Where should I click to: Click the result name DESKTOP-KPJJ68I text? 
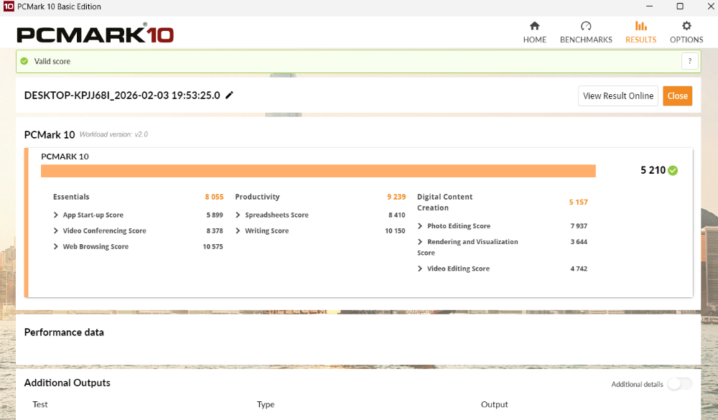coord(122,95)
